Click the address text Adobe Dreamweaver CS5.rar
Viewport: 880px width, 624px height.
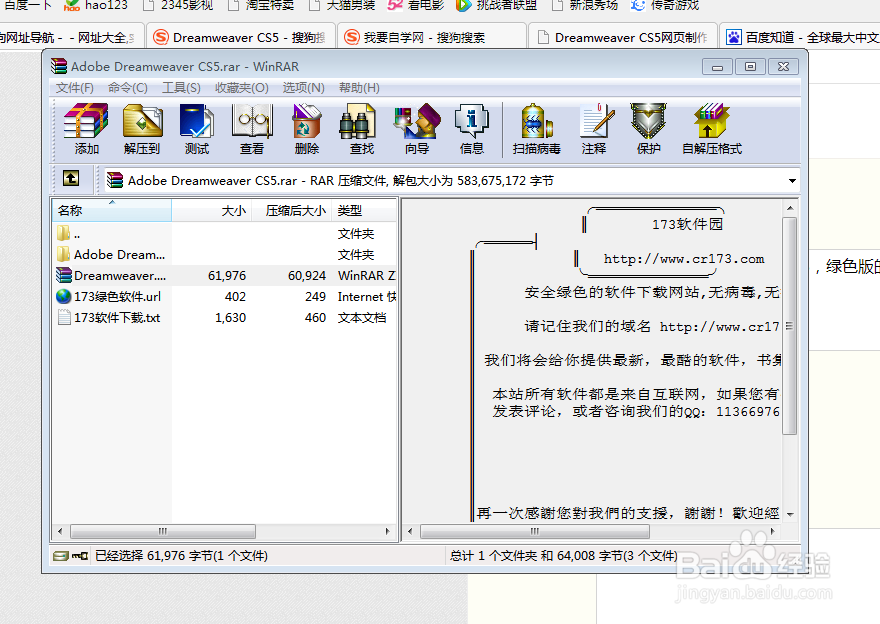click(212, 181)
